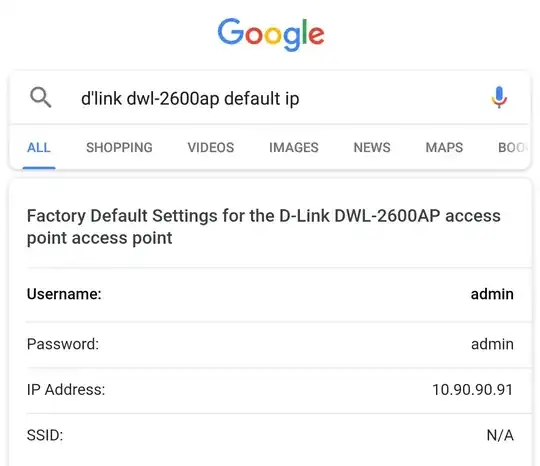Select the Username label row
Viewport: 540px width, 466px height.
coord(270,294)
